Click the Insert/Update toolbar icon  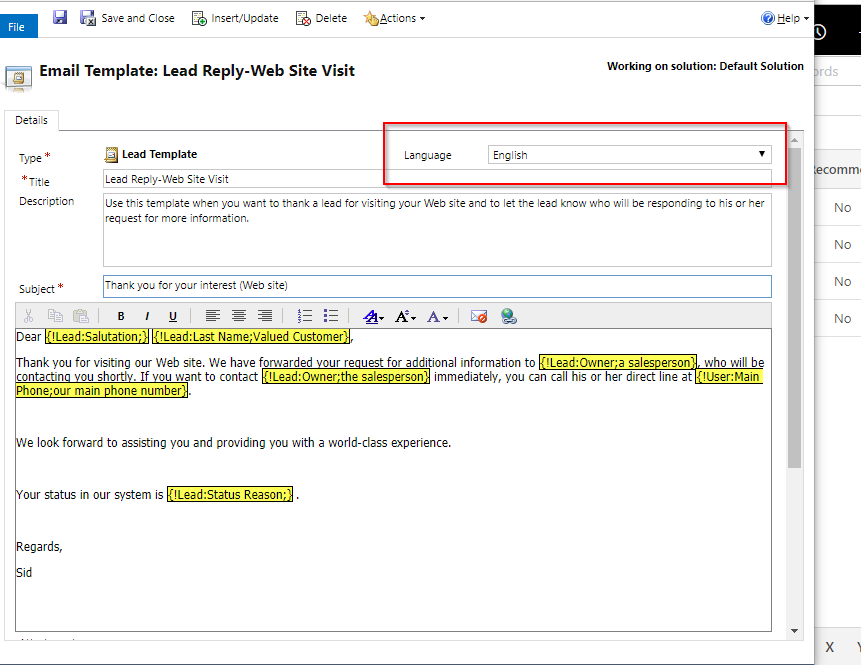(235, 17)
